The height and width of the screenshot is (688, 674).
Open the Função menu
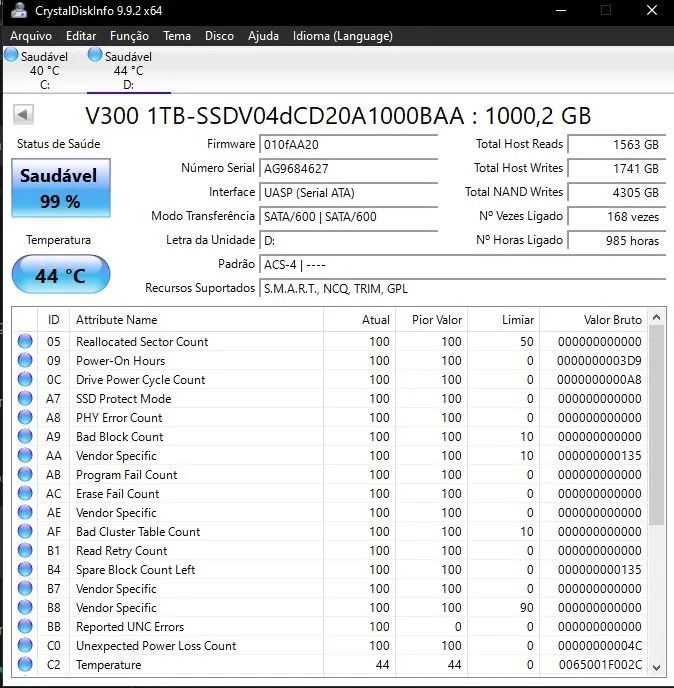[x=129, y=36]
